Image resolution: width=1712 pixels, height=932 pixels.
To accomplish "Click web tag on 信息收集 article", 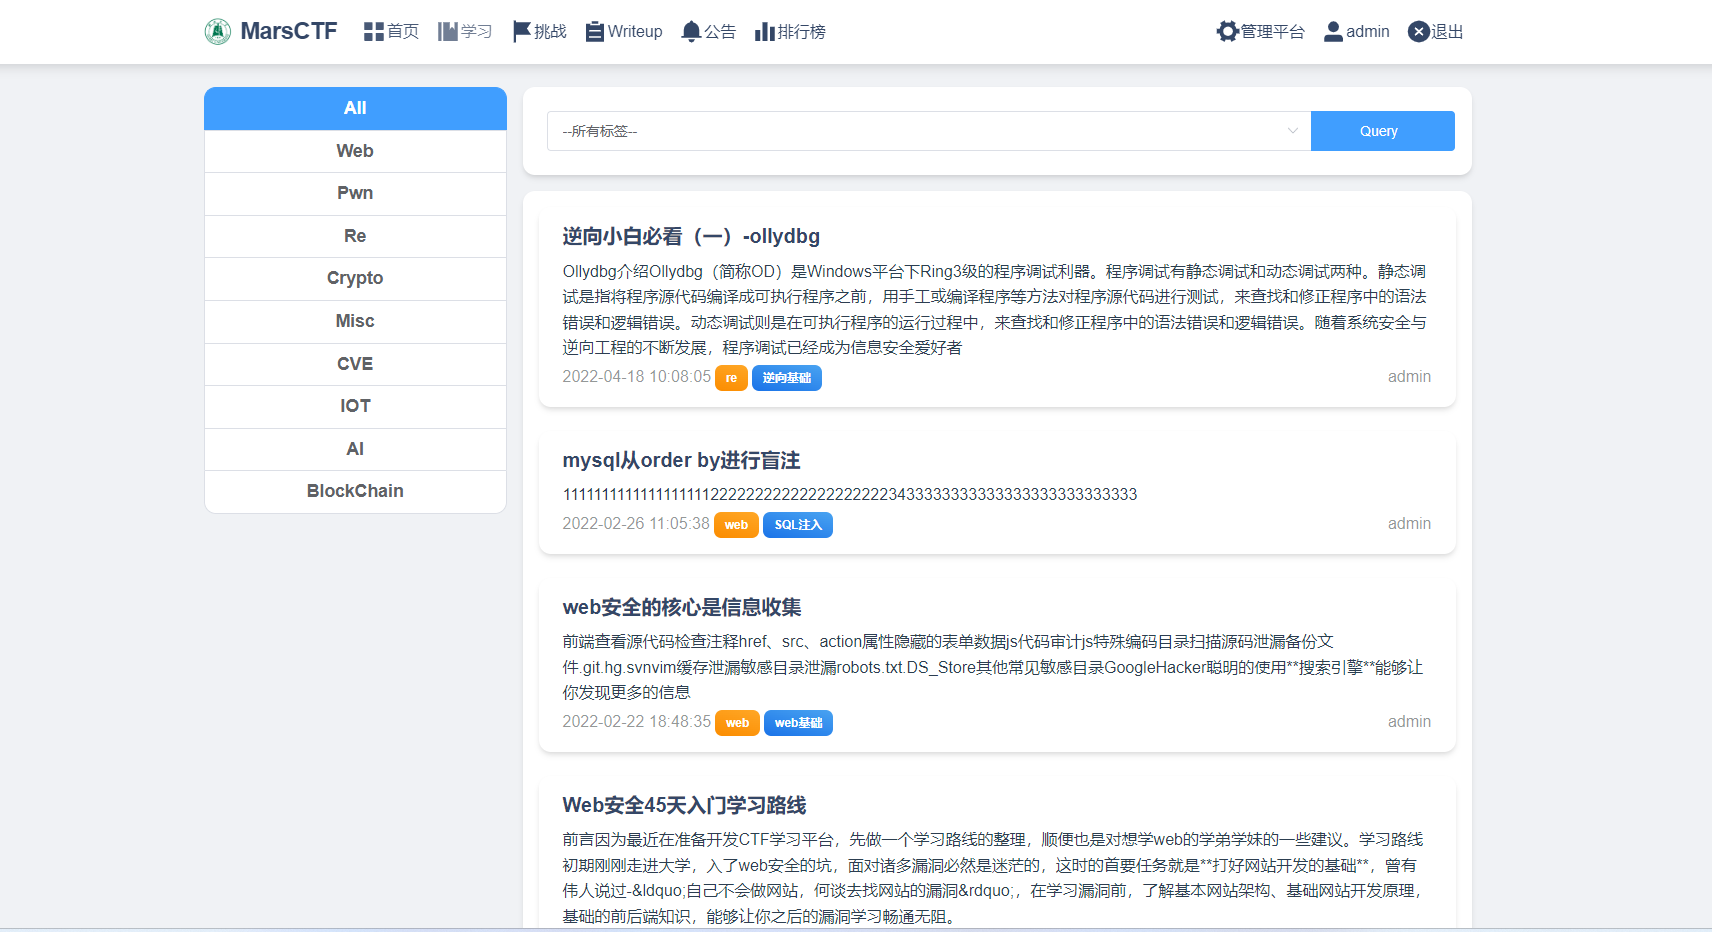I will pyautogui.click(x=737, y=723).
